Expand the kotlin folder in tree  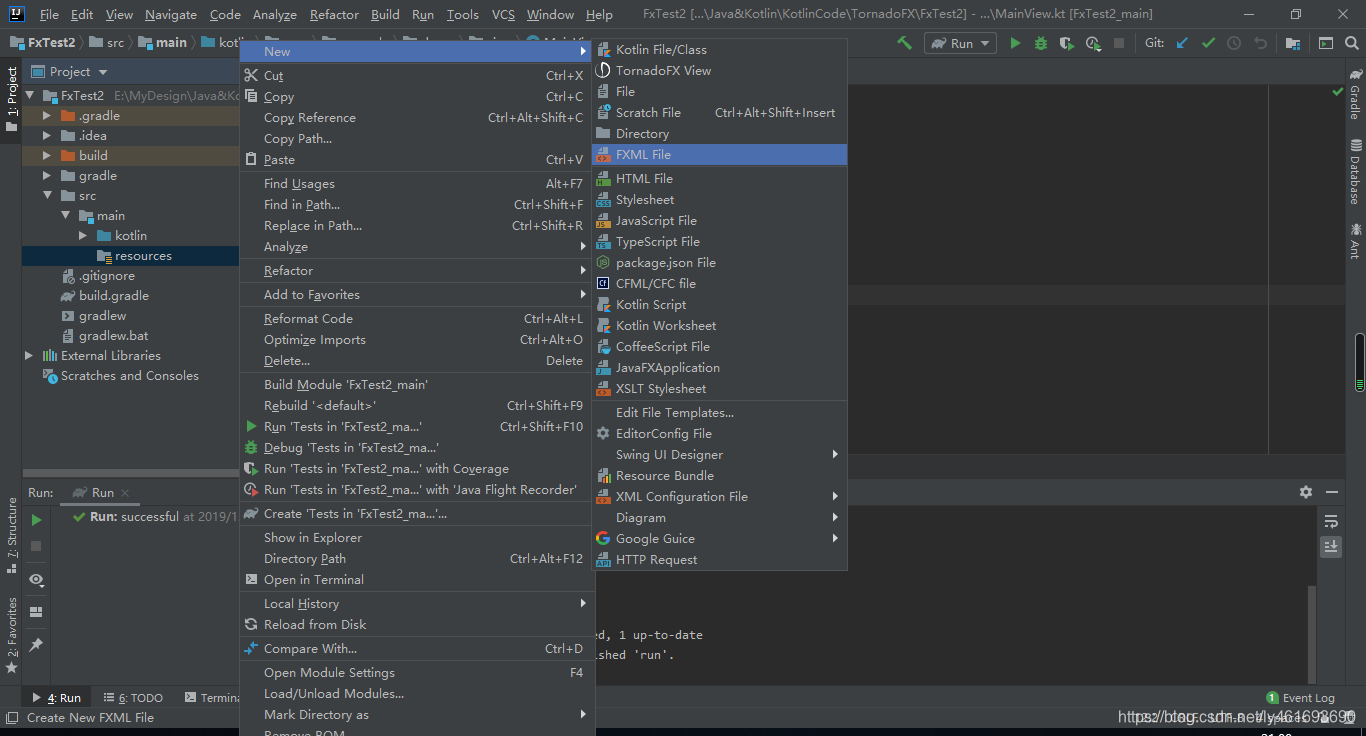pos(83,236)
